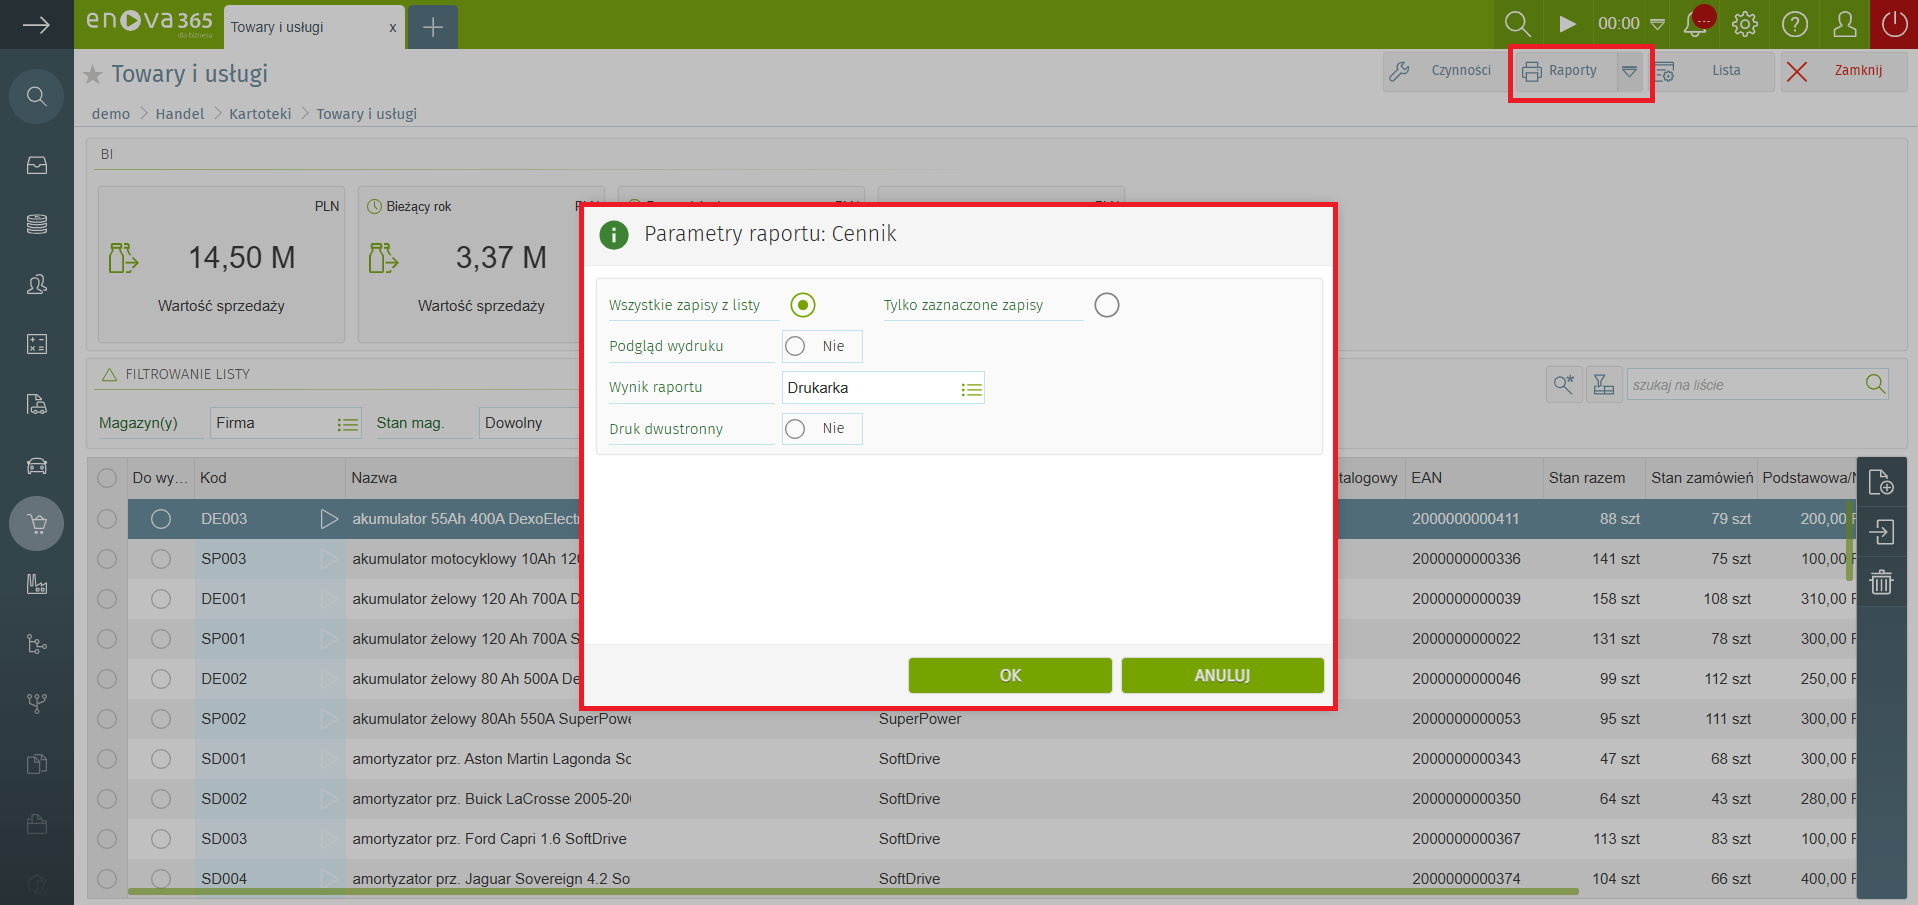The width and height of the screenshot is (1918, 905).
Task: Click the help question mark icon
Action: point(1795,24)
